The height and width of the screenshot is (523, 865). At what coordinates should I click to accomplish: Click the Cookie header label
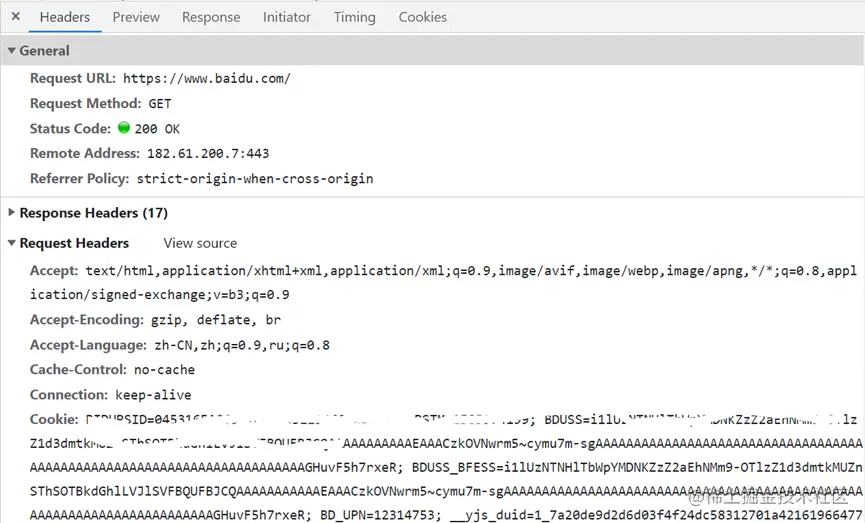pos(54,419)
